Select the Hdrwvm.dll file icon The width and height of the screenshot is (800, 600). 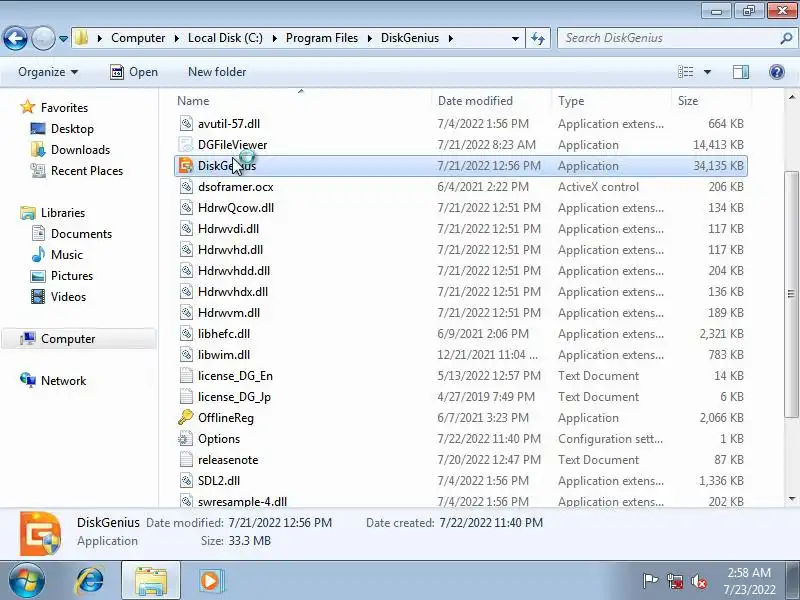pos(186,313)
